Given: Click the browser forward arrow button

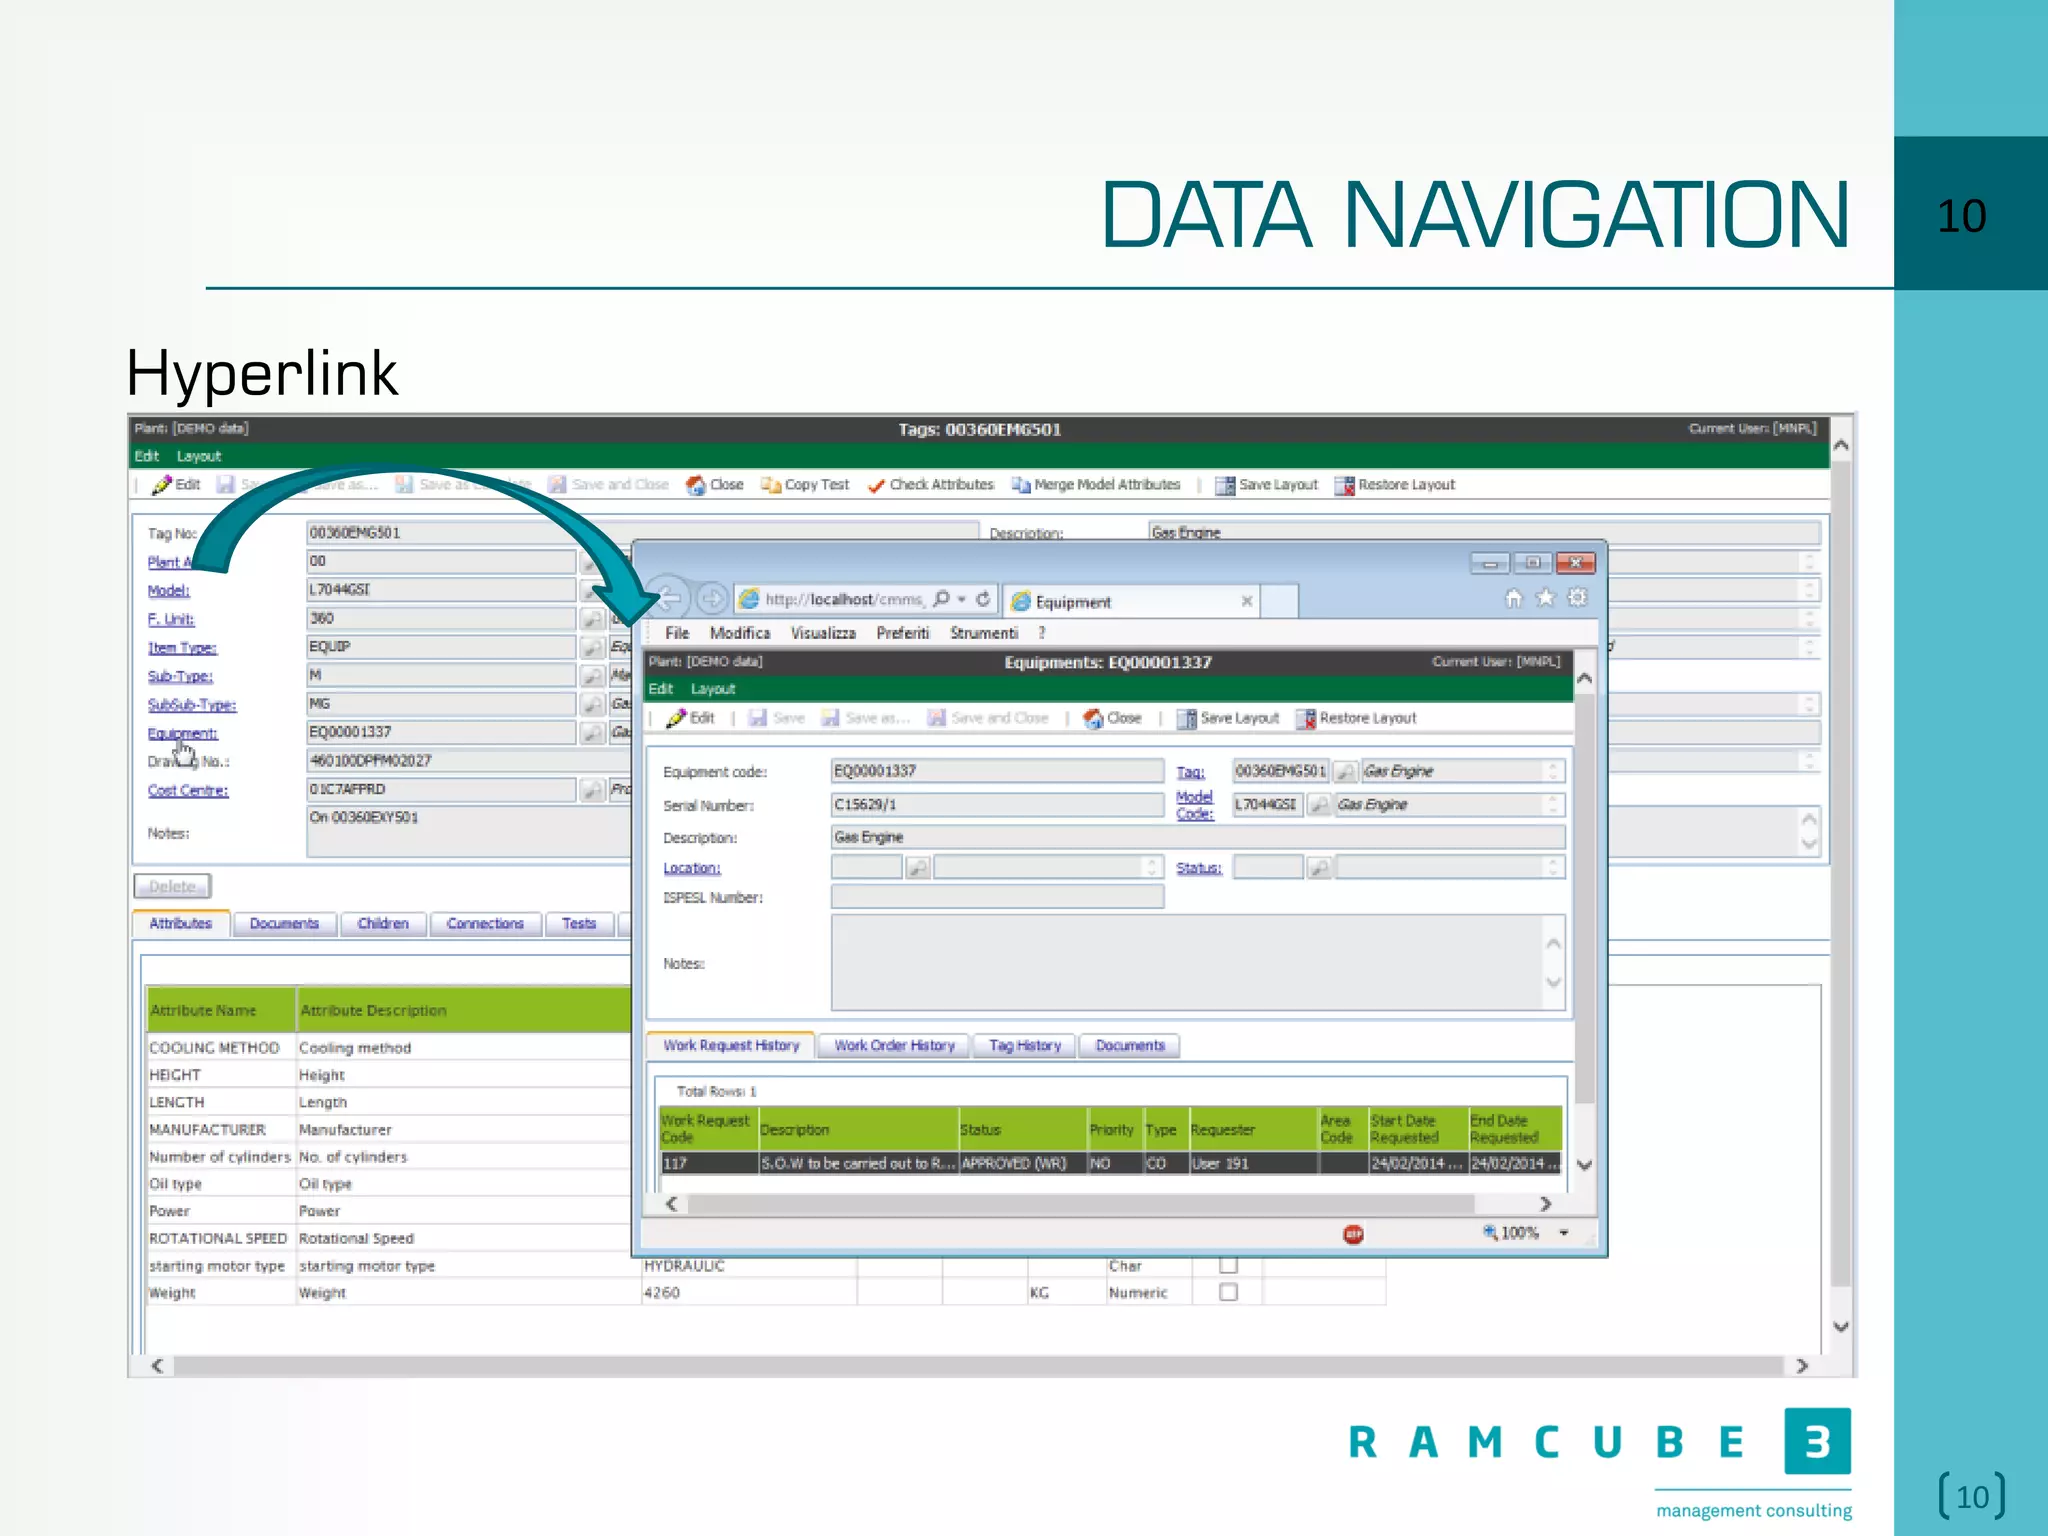Looking at the screenshot, I should [711, 599].
